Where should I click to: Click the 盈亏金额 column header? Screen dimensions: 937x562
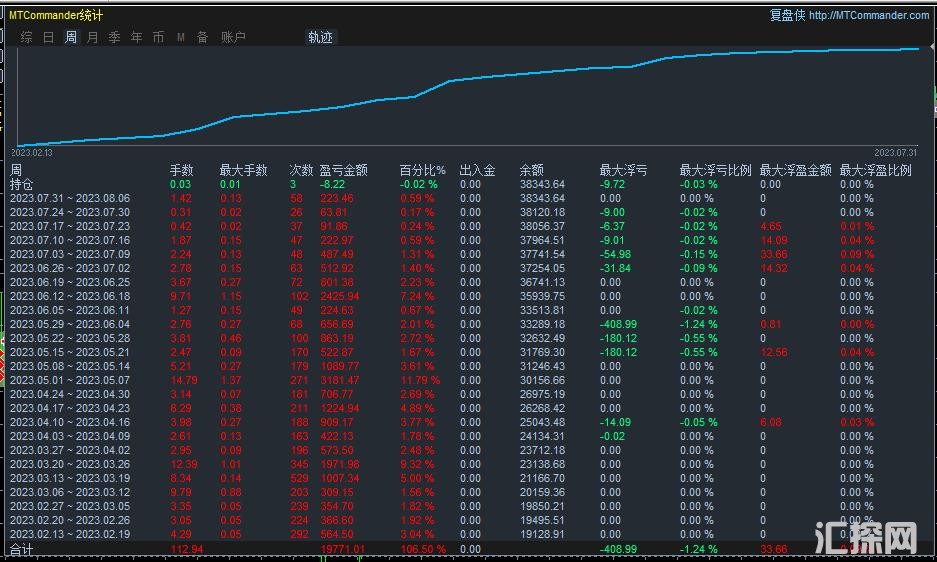pyautogui.click(x=343, y=171)
